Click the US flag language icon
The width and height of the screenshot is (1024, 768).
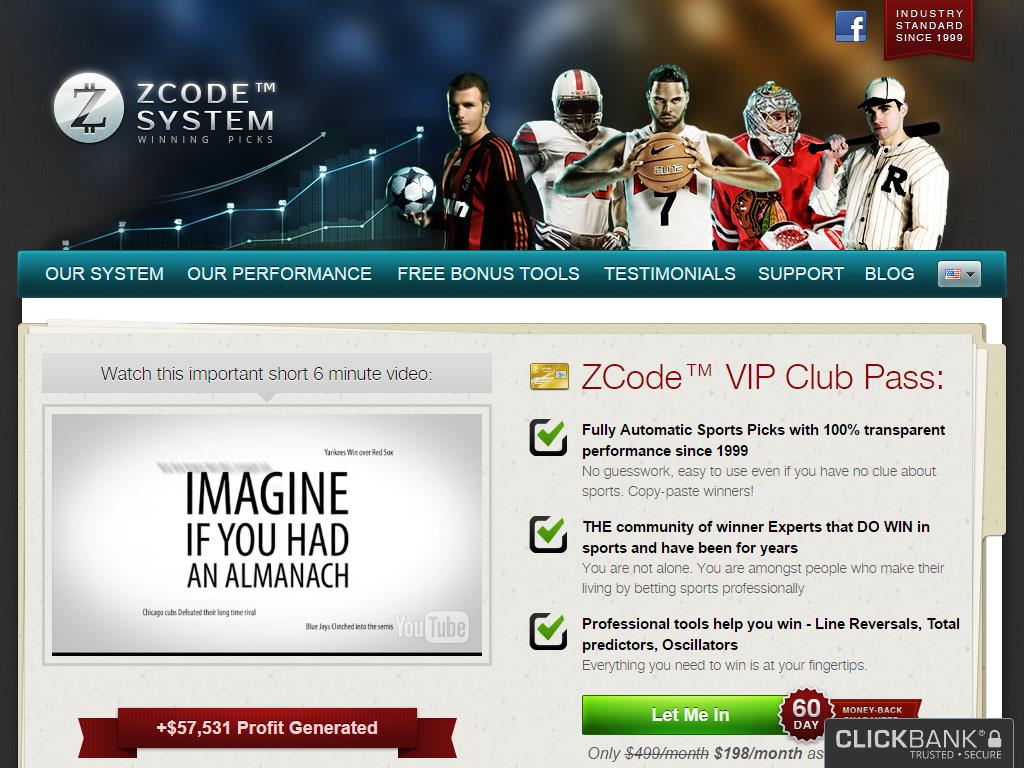(952, 274)
